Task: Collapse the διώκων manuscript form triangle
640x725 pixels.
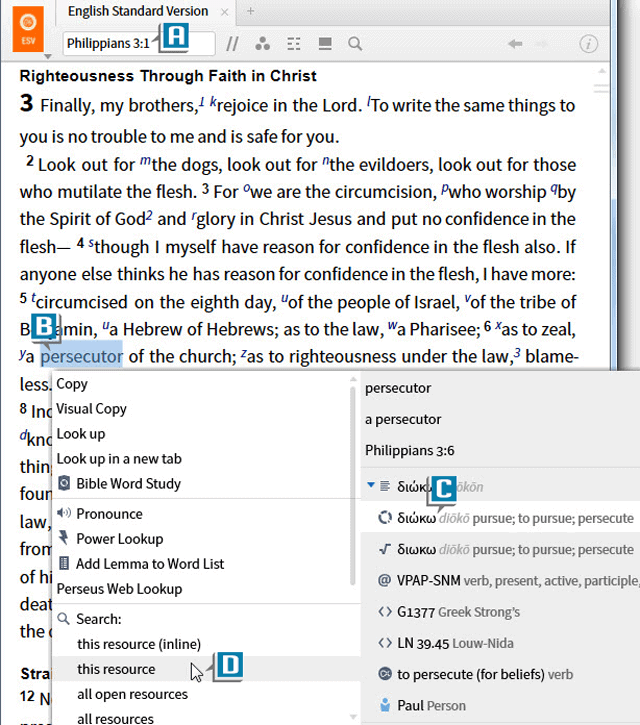Action: click(371, 486)
